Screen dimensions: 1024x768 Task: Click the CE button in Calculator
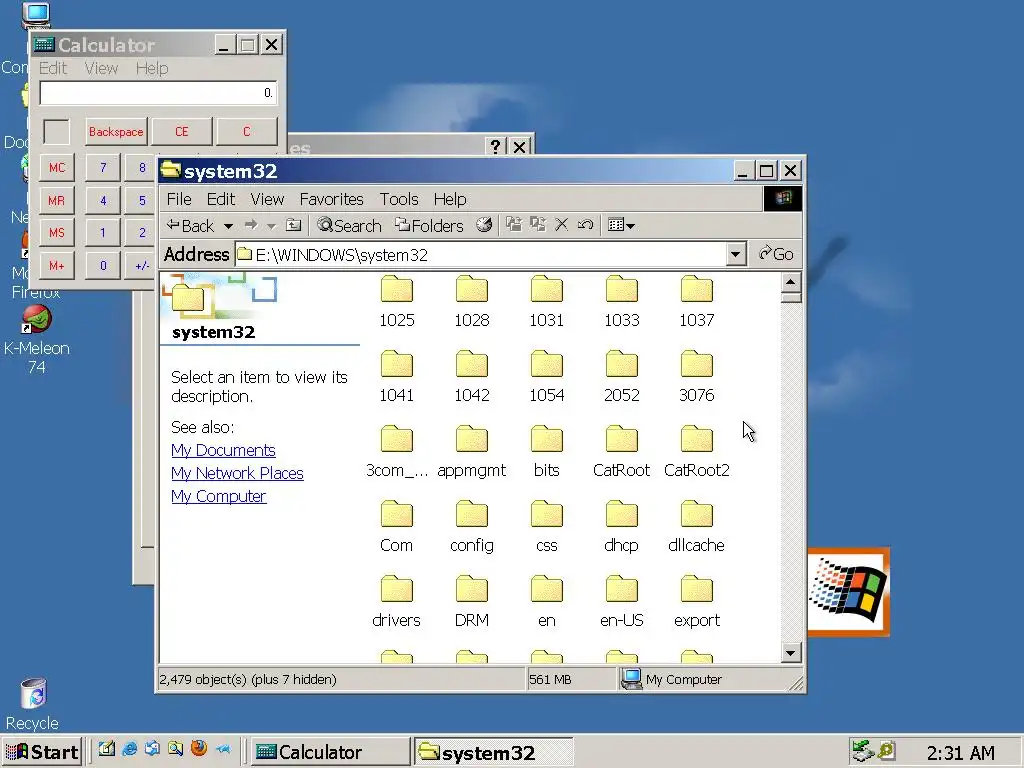[182, 132]
